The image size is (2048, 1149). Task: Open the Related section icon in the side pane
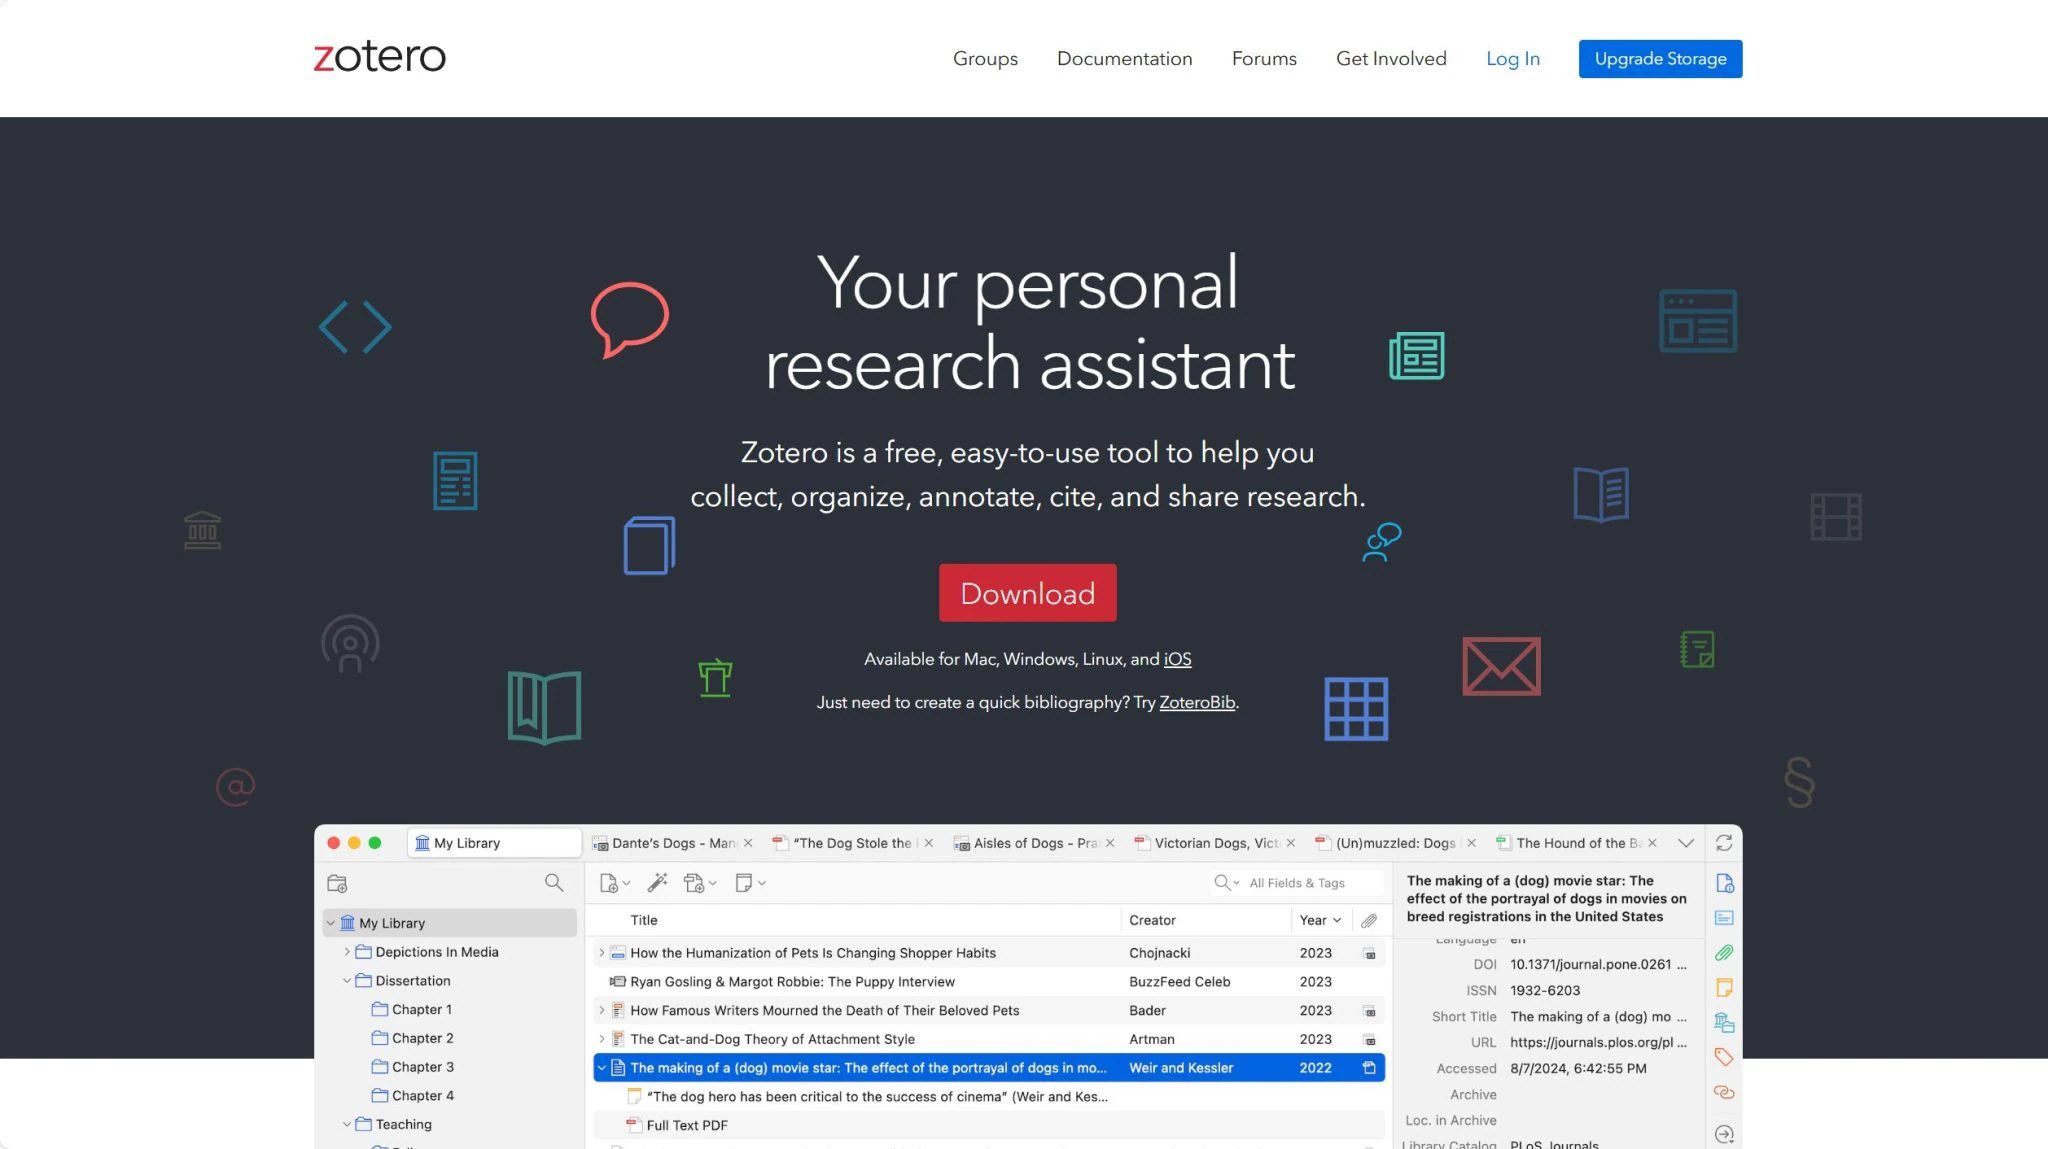(x=1724, y=1092)
